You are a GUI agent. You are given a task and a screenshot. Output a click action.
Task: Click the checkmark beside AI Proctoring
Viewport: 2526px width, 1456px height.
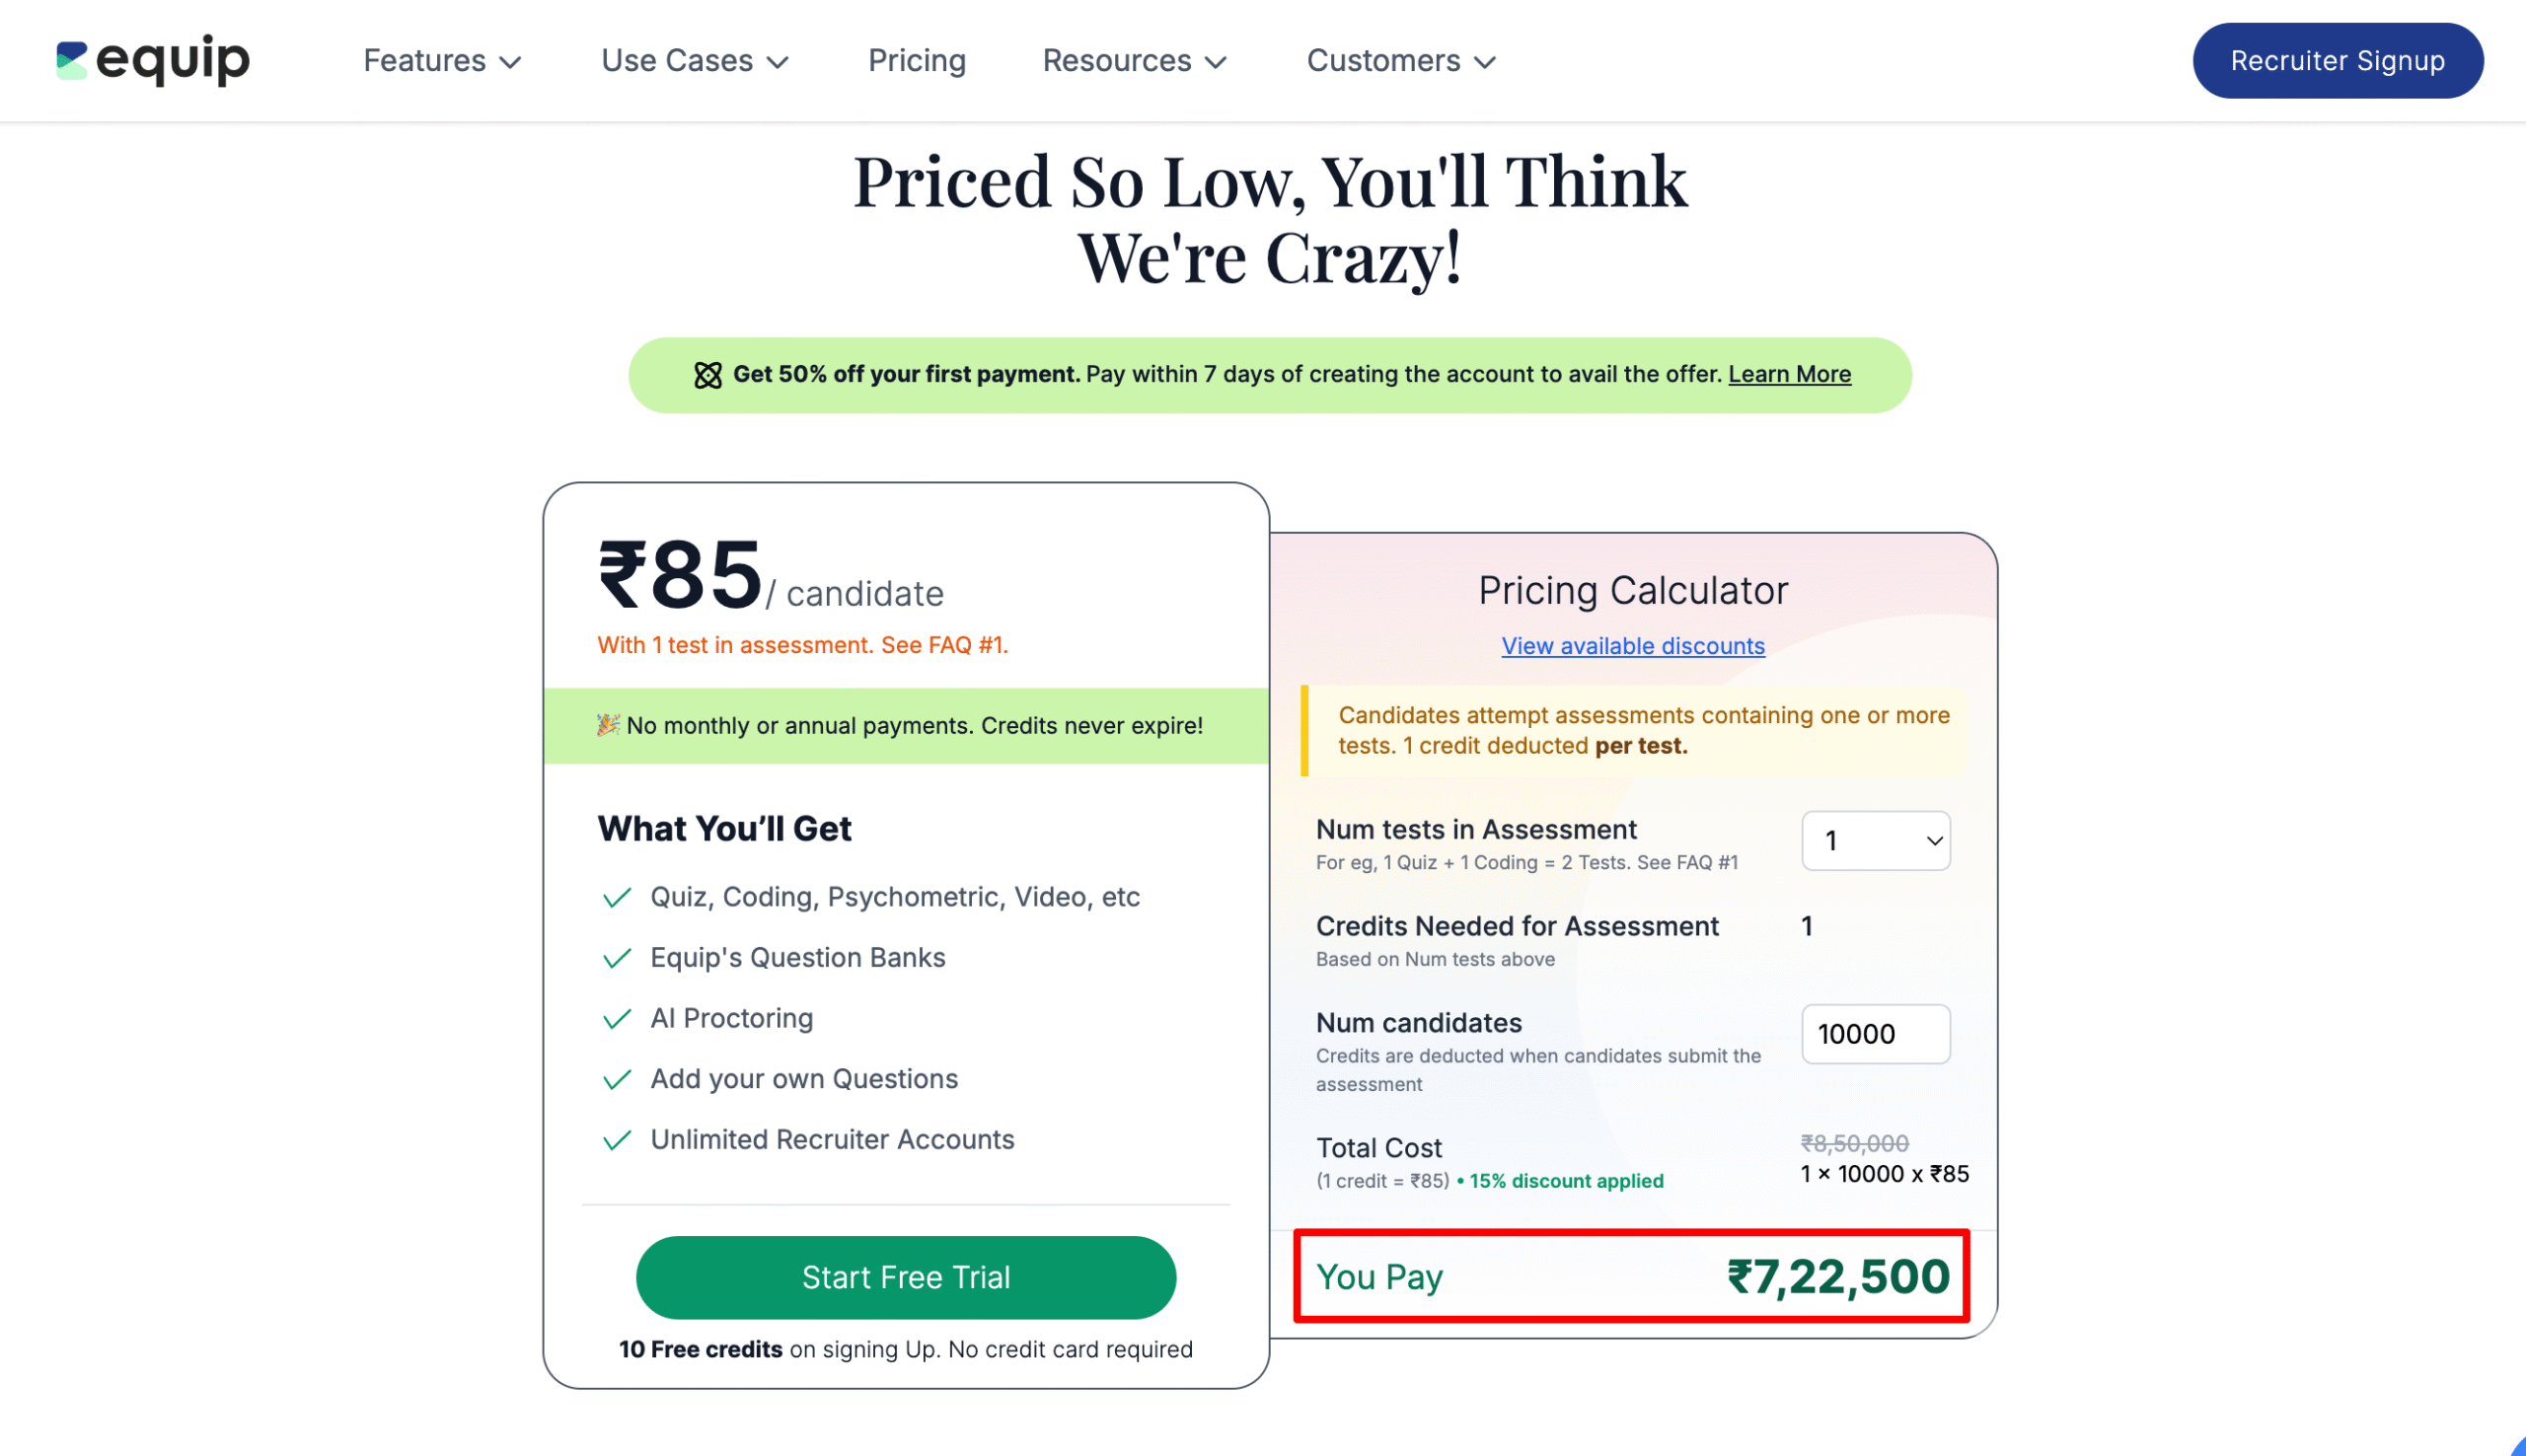point(616,1018)
